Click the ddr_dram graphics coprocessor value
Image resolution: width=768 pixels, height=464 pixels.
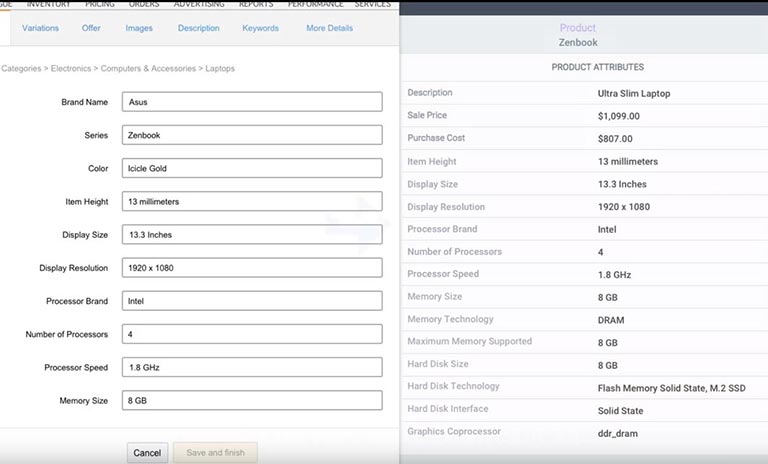click(x=618, y=434)
